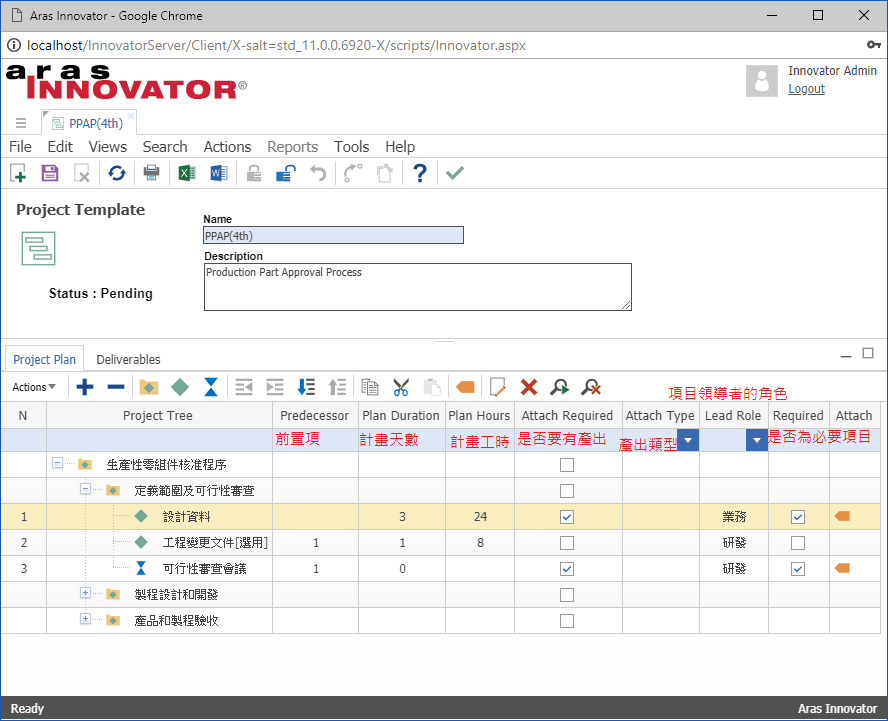
Task: Check Required box for 工程變更文件 row
Action: 797,543
